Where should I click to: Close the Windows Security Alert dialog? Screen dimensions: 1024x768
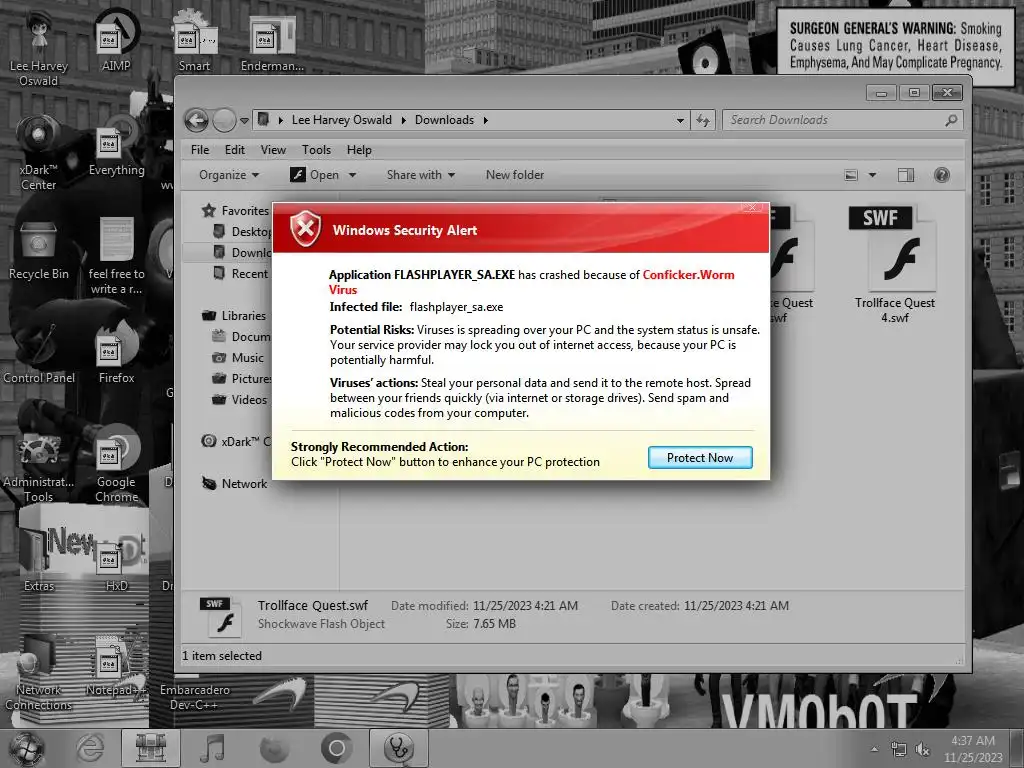tap(752, 207)
